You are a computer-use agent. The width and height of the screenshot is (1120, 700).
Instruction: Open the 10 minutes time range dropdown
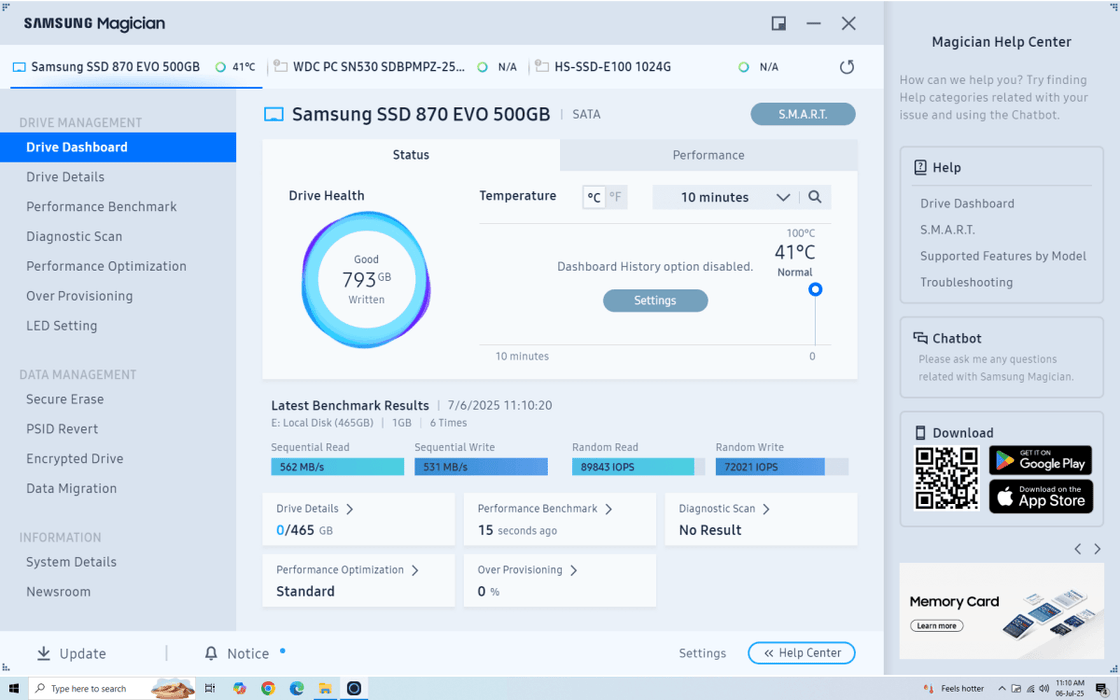tap(735, 197)
